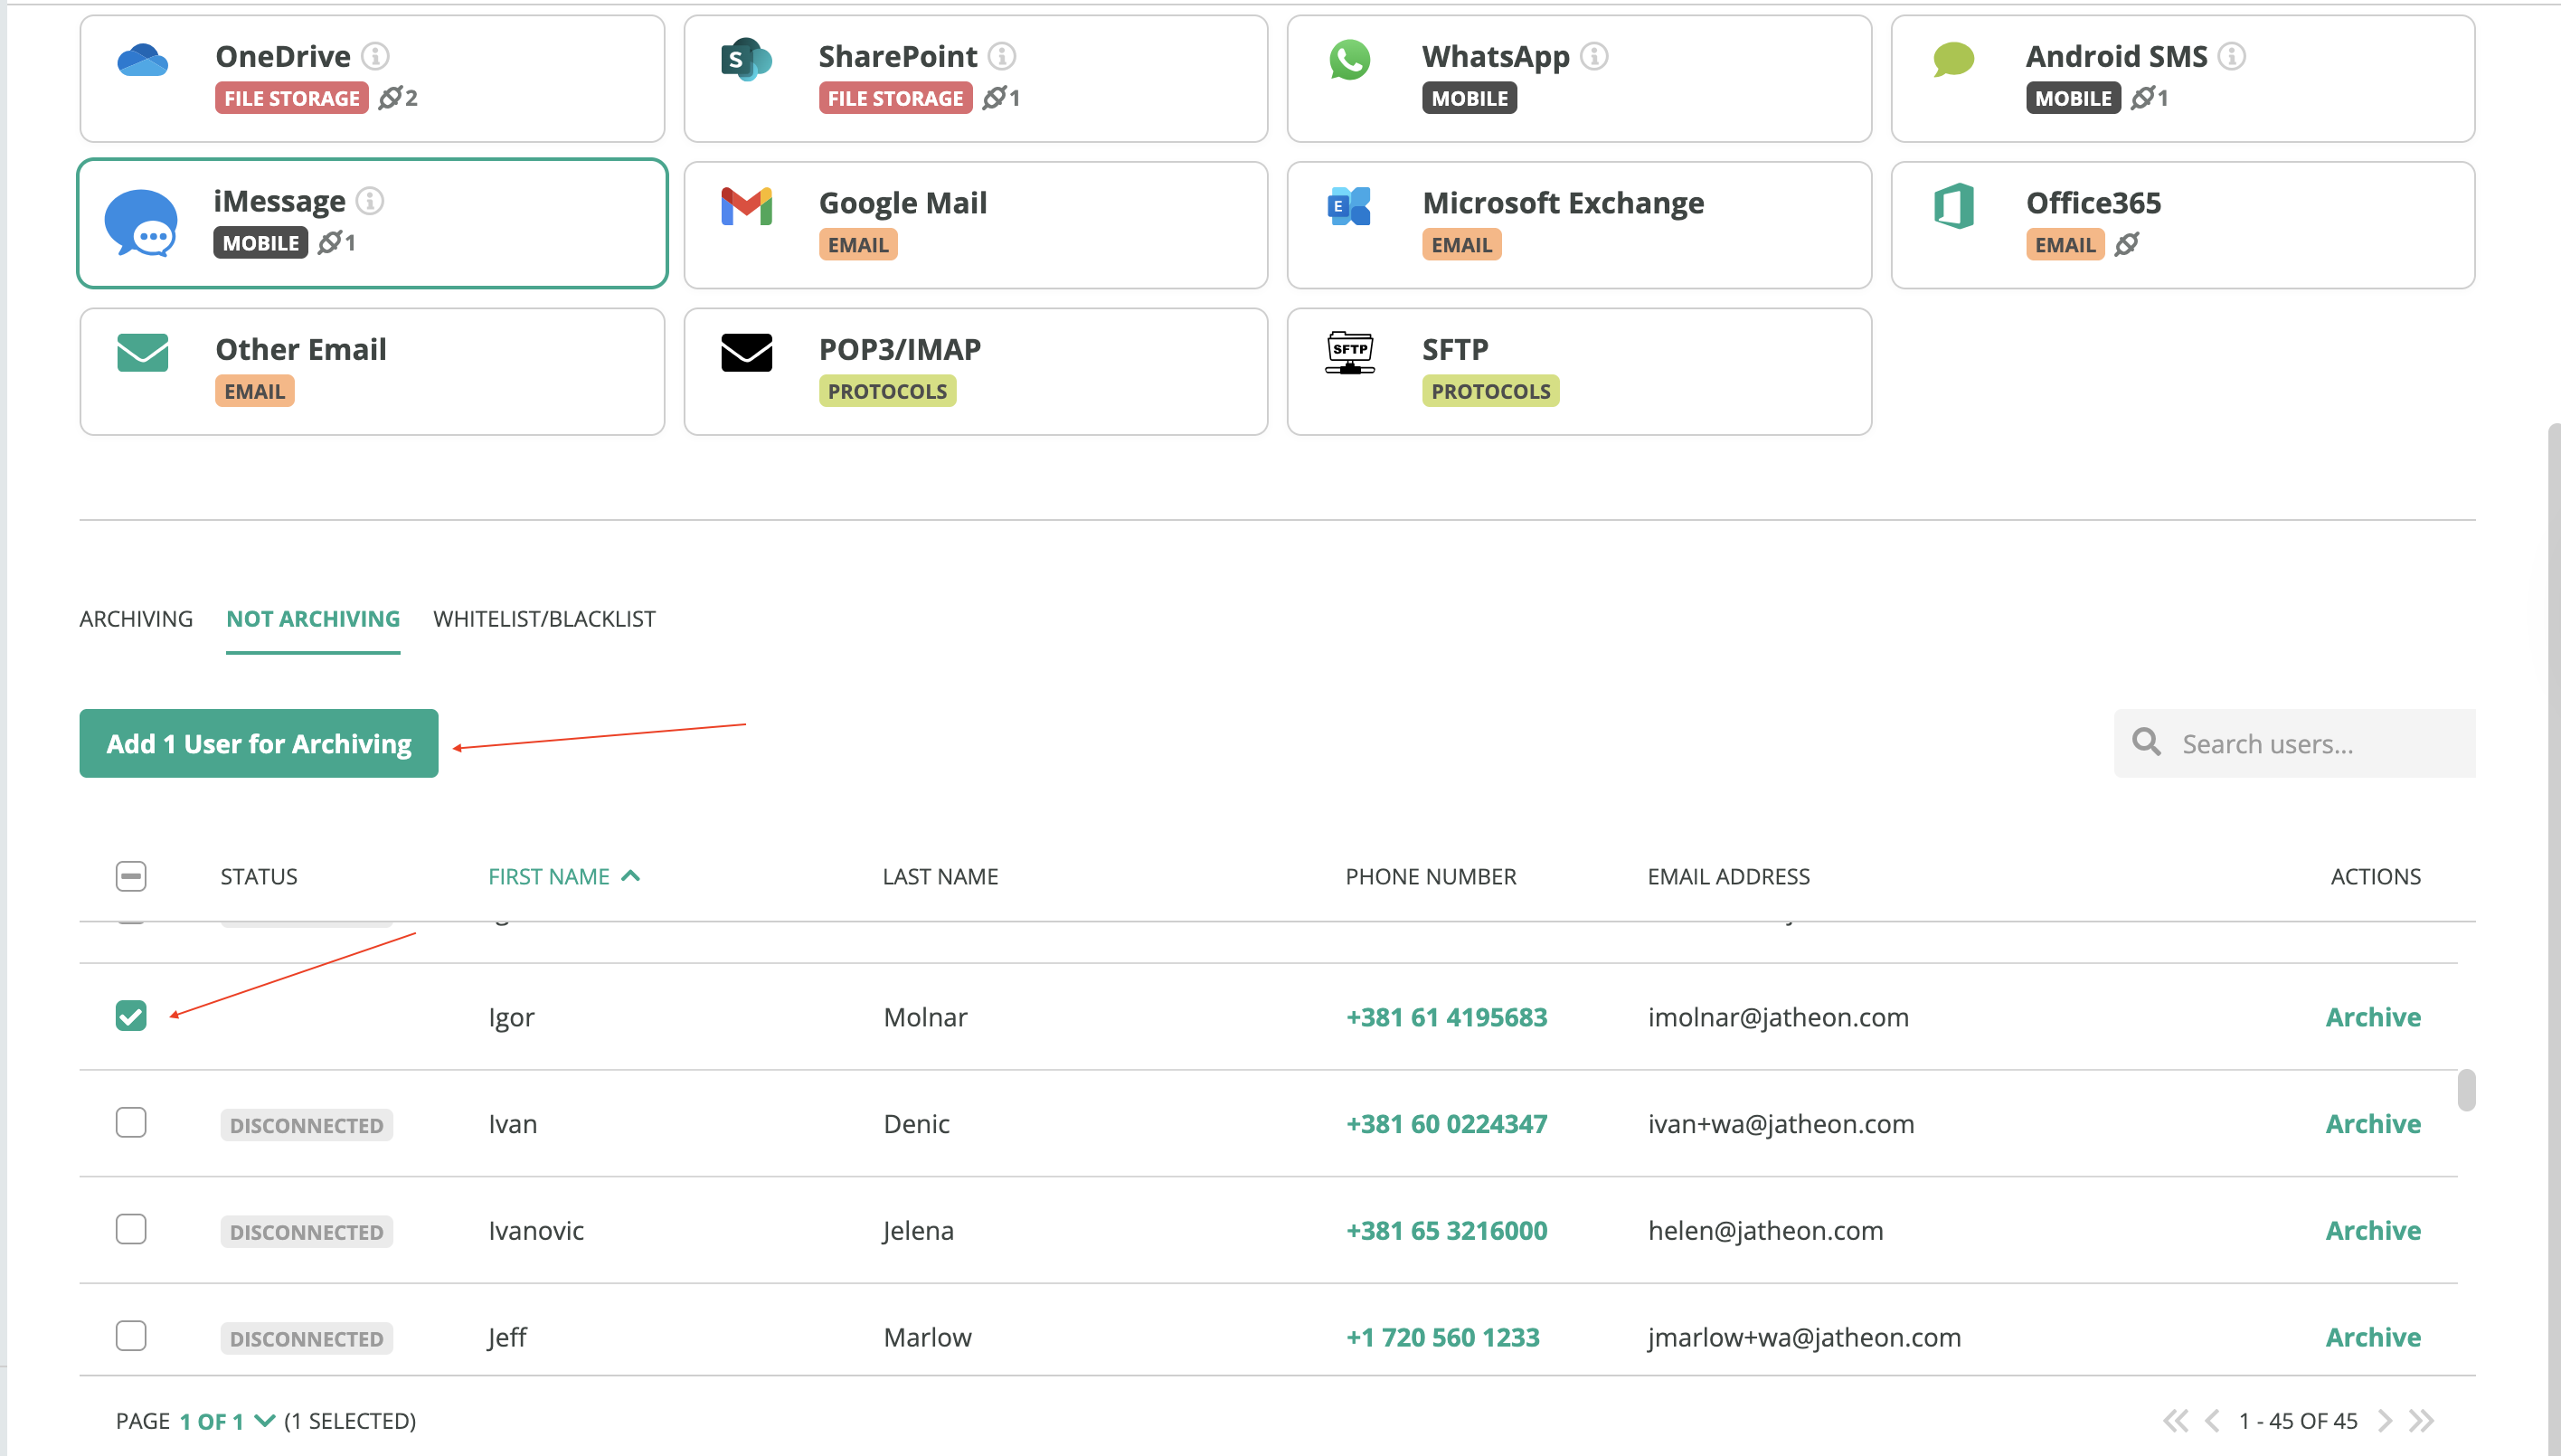This screenshot has height=1456, width=2561.
Task: Click the Android SMS connections plug icon
Action: [2142, 98]
